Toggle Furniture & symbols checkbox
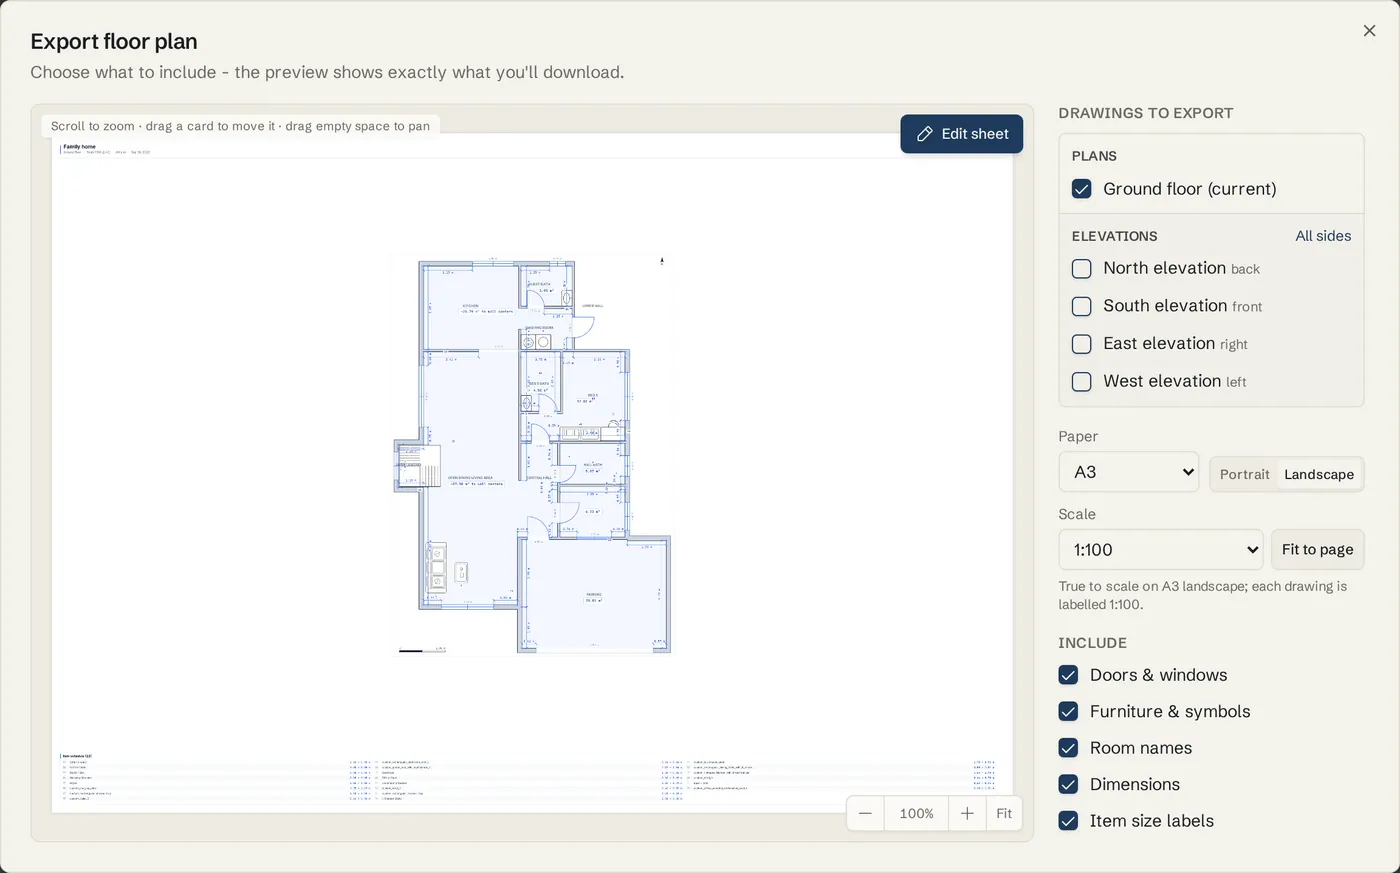Viewport: 1400px width, 873px height. 1068,712
